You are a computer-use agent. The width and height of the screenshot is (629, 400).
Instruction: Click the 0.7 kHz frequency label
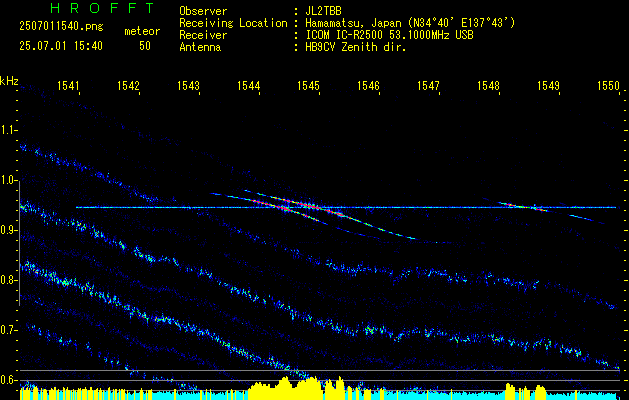8,330
